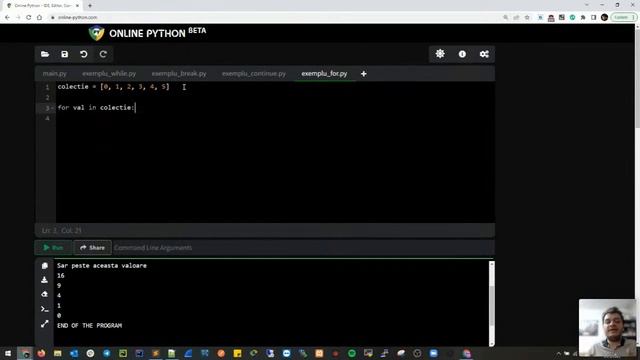Launch Firefox from the taskbar
The width and height of the screenshot is (640, 360).
tap(41, 353)
